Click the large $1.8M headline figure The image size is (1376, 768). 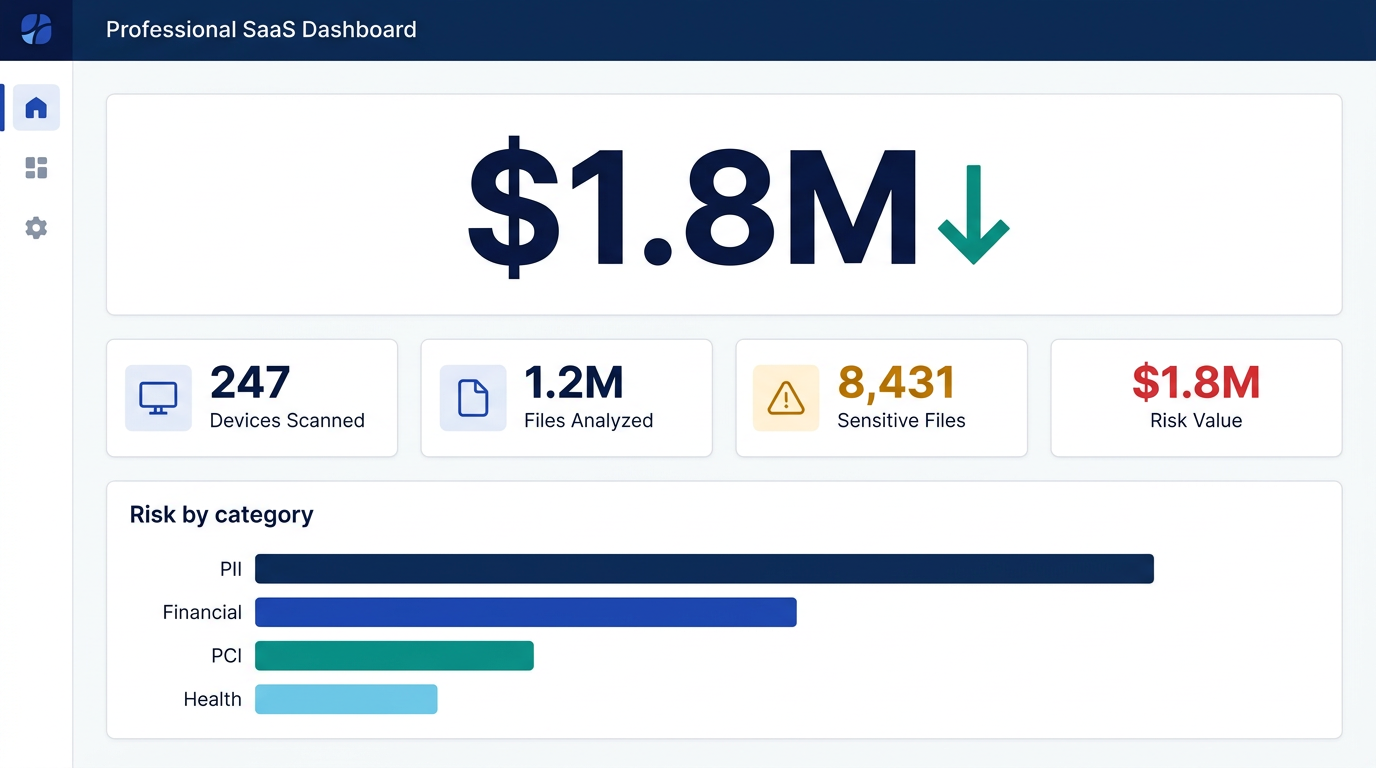(x=690, y=205)
